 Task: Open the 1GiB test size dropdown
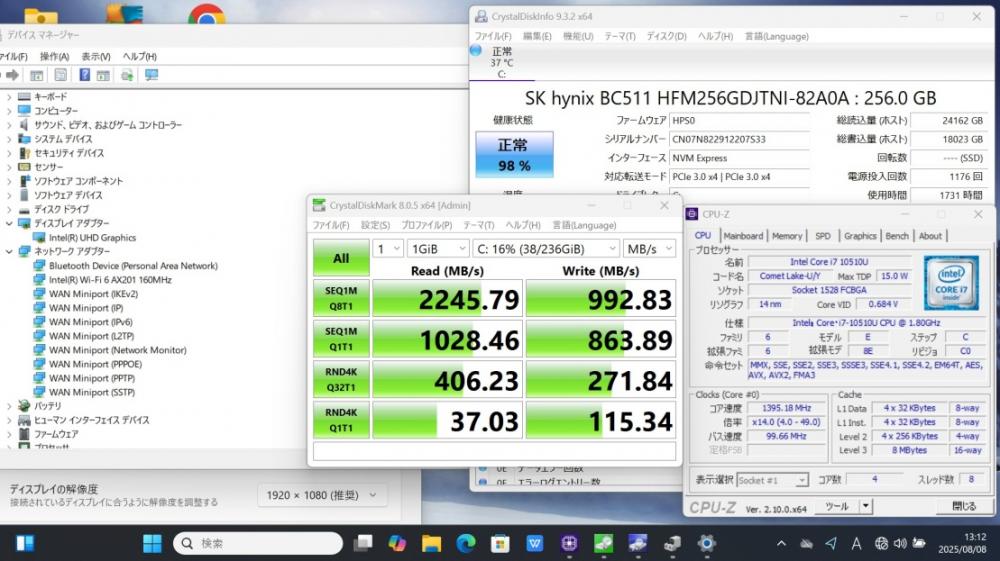[438, 249]
